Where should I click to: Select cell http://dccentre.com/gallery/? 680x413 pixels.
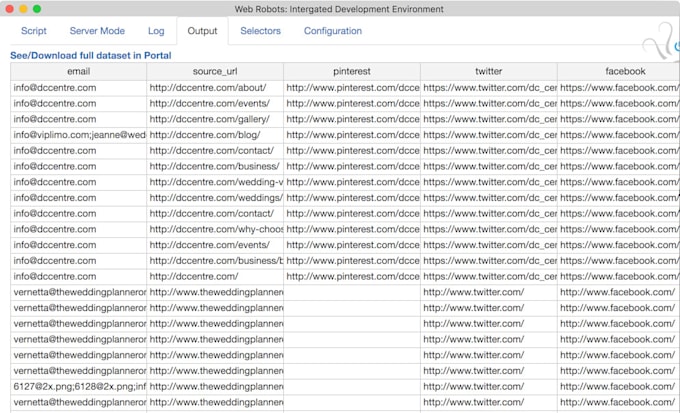coord(215,119)
